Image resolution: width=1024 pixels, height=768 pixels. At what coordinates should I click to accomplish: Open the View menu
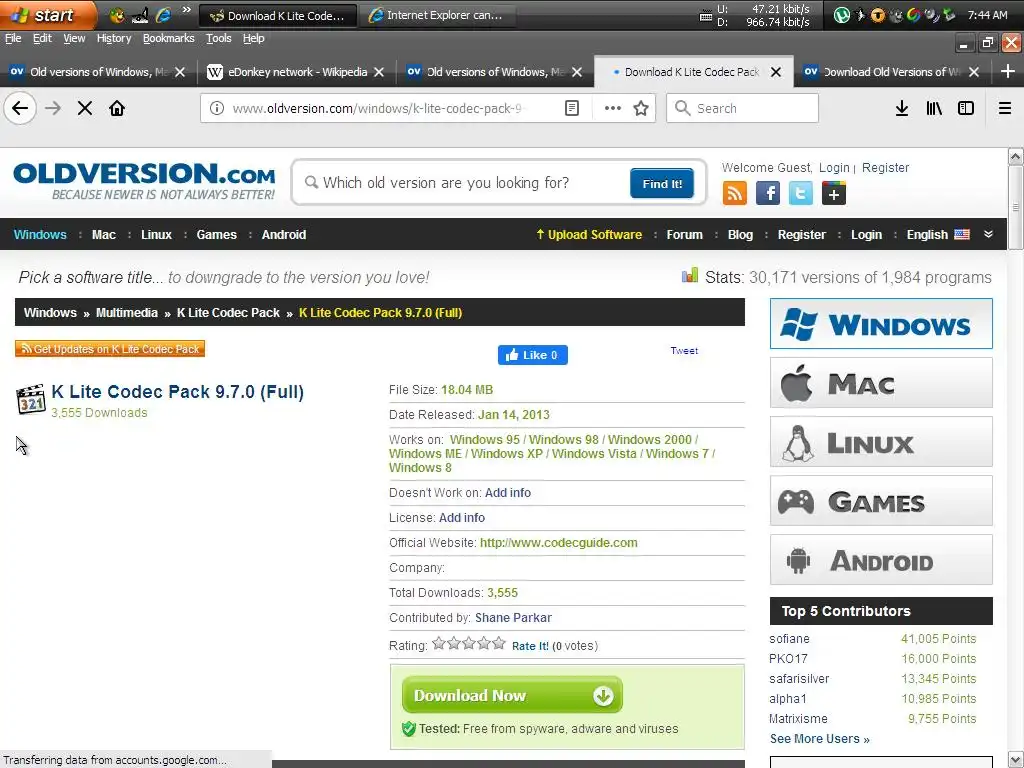point(74,38)
